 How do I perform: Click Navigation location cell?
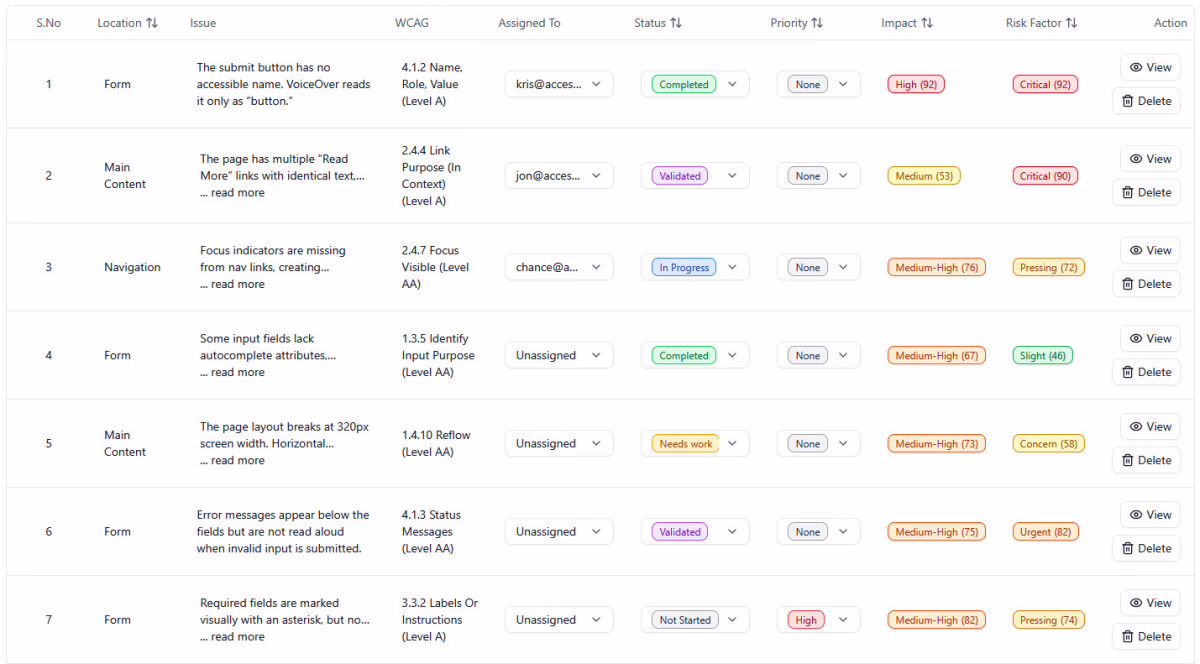tap(132, 268)
